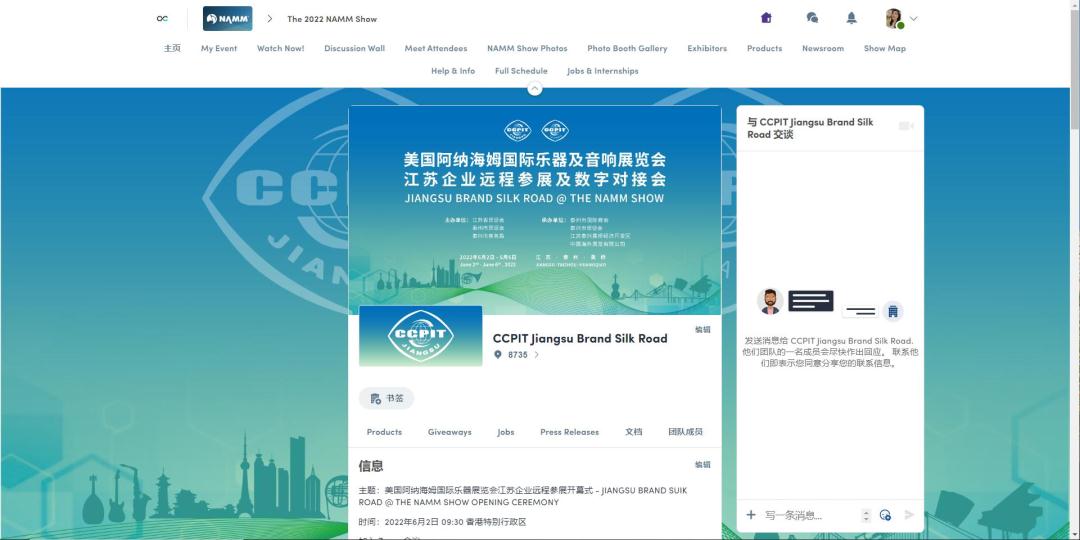Open the NAMM Show Photos menu item
Screen dimensions: 1080x540
coord(527,48)
